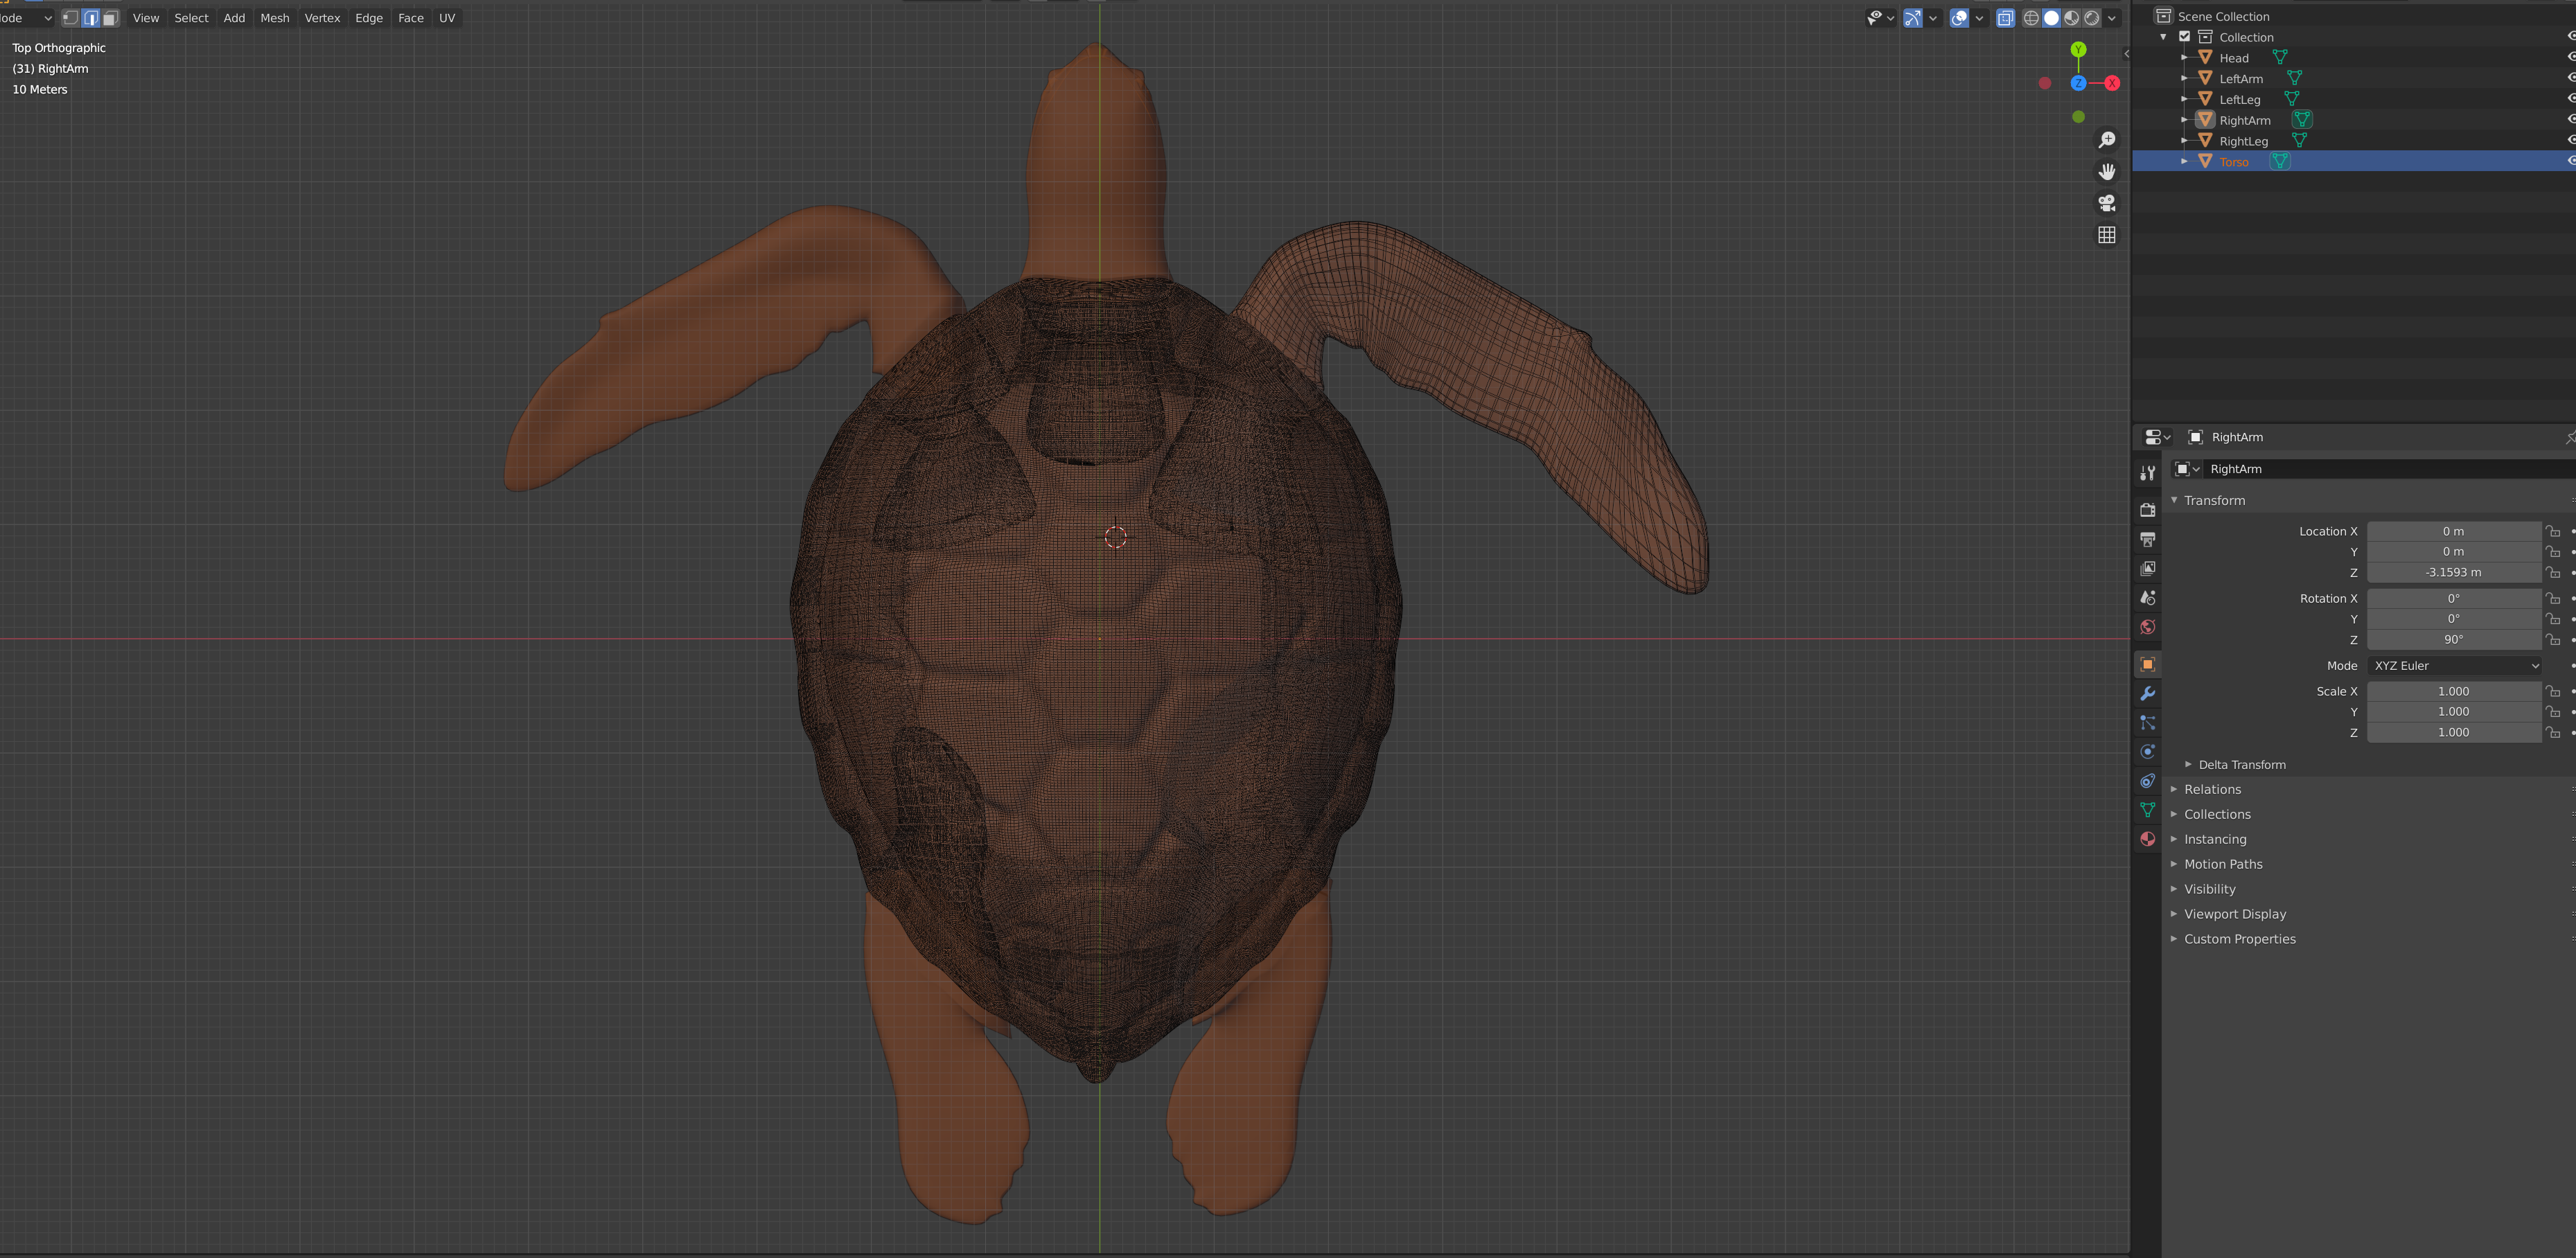Open the UV menu
Viewport: 2576px width, 1258px height.
click(x=447, y=18)
